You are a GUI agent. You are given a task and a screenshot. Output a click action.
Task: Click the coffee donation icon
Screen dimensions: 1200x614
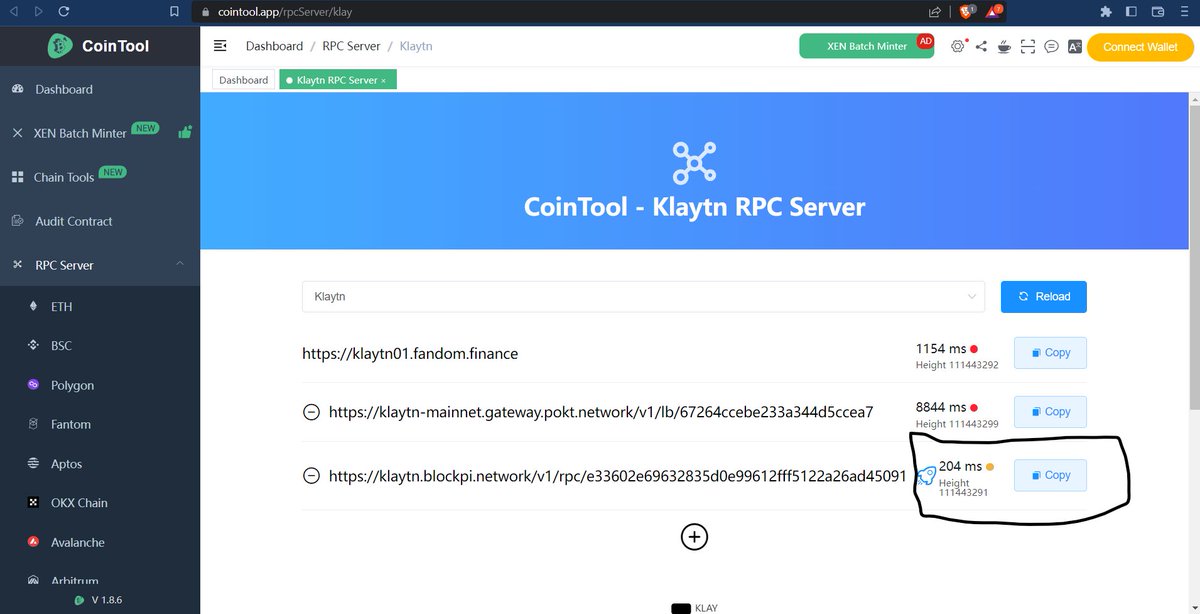pyautogui.click(x=1003, y=46)
